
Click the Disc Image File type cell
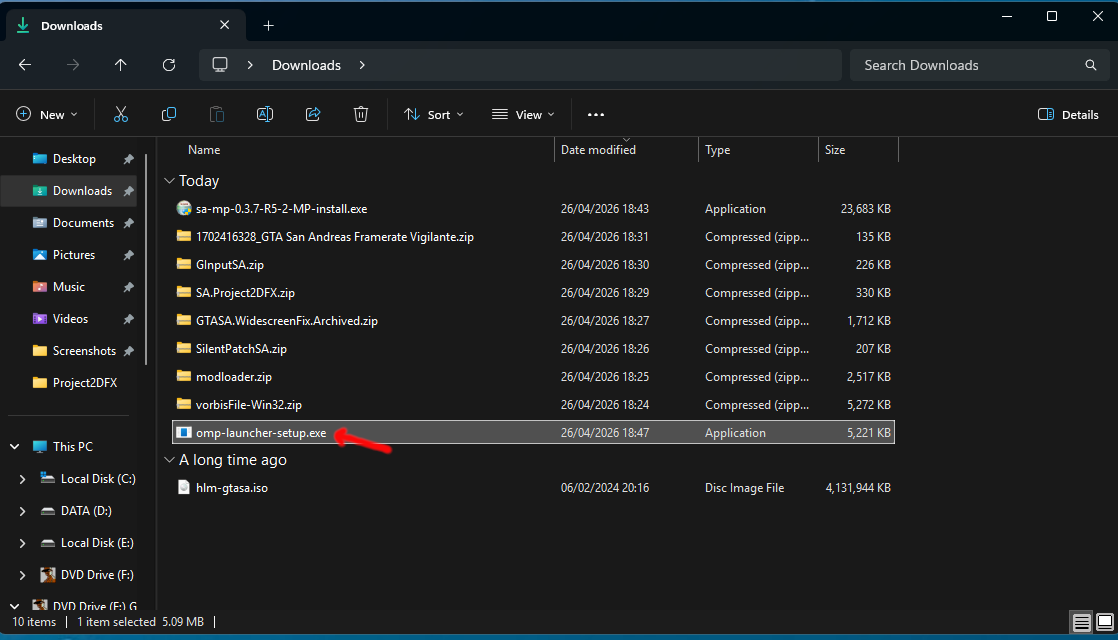click(744, 487)
